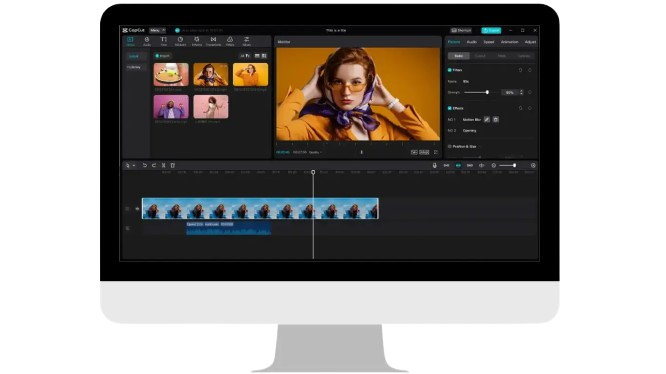Click the Export button

coord(491,30)
